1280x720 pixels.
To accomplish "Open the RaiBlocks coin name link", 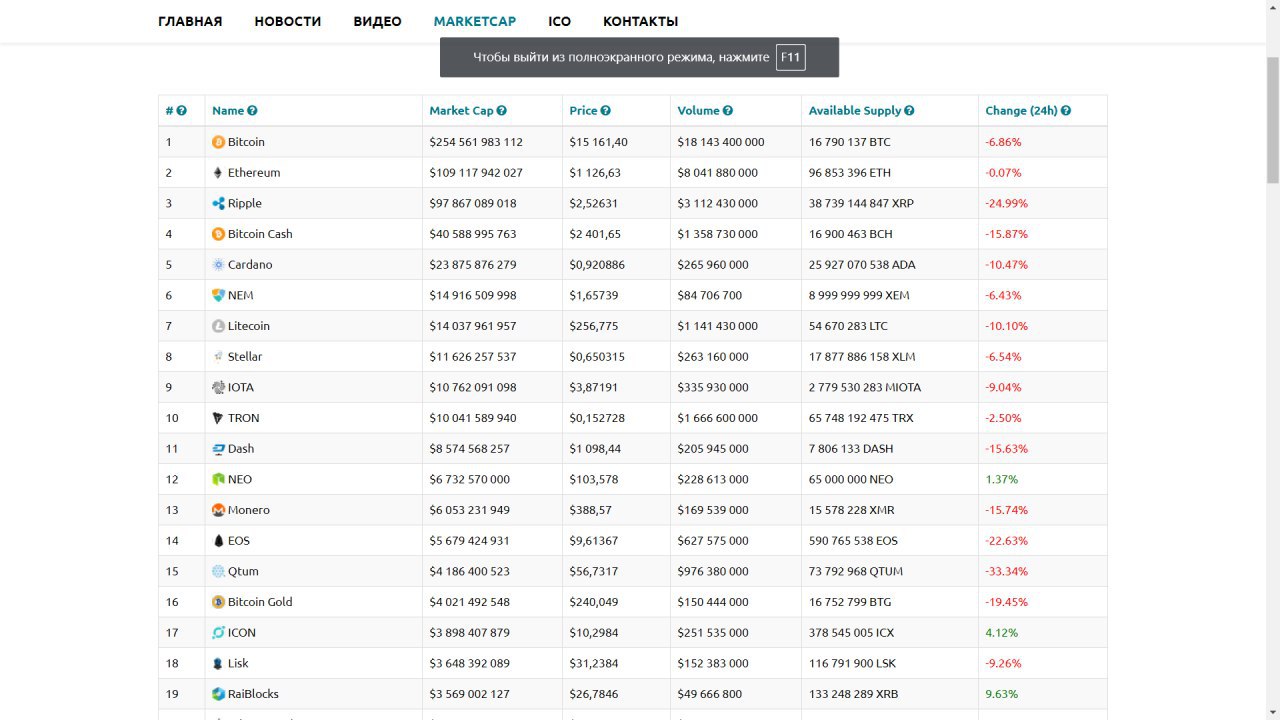I will click(253, 694).
